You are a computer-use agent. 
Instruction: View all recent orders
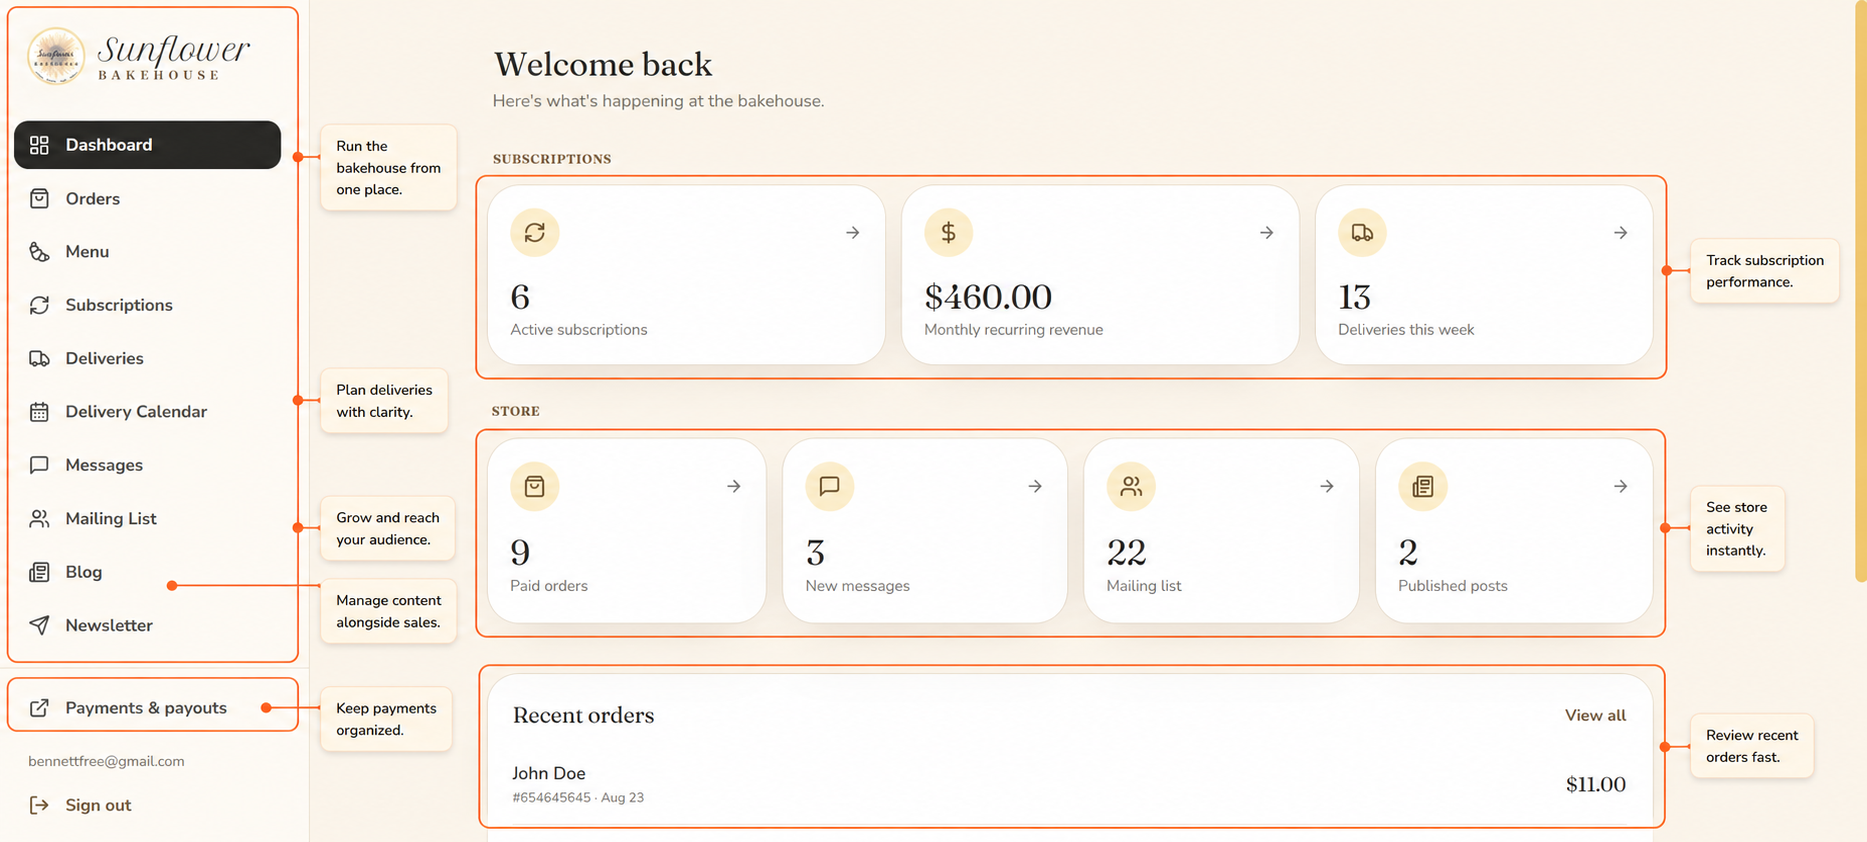pos(1595,716)
